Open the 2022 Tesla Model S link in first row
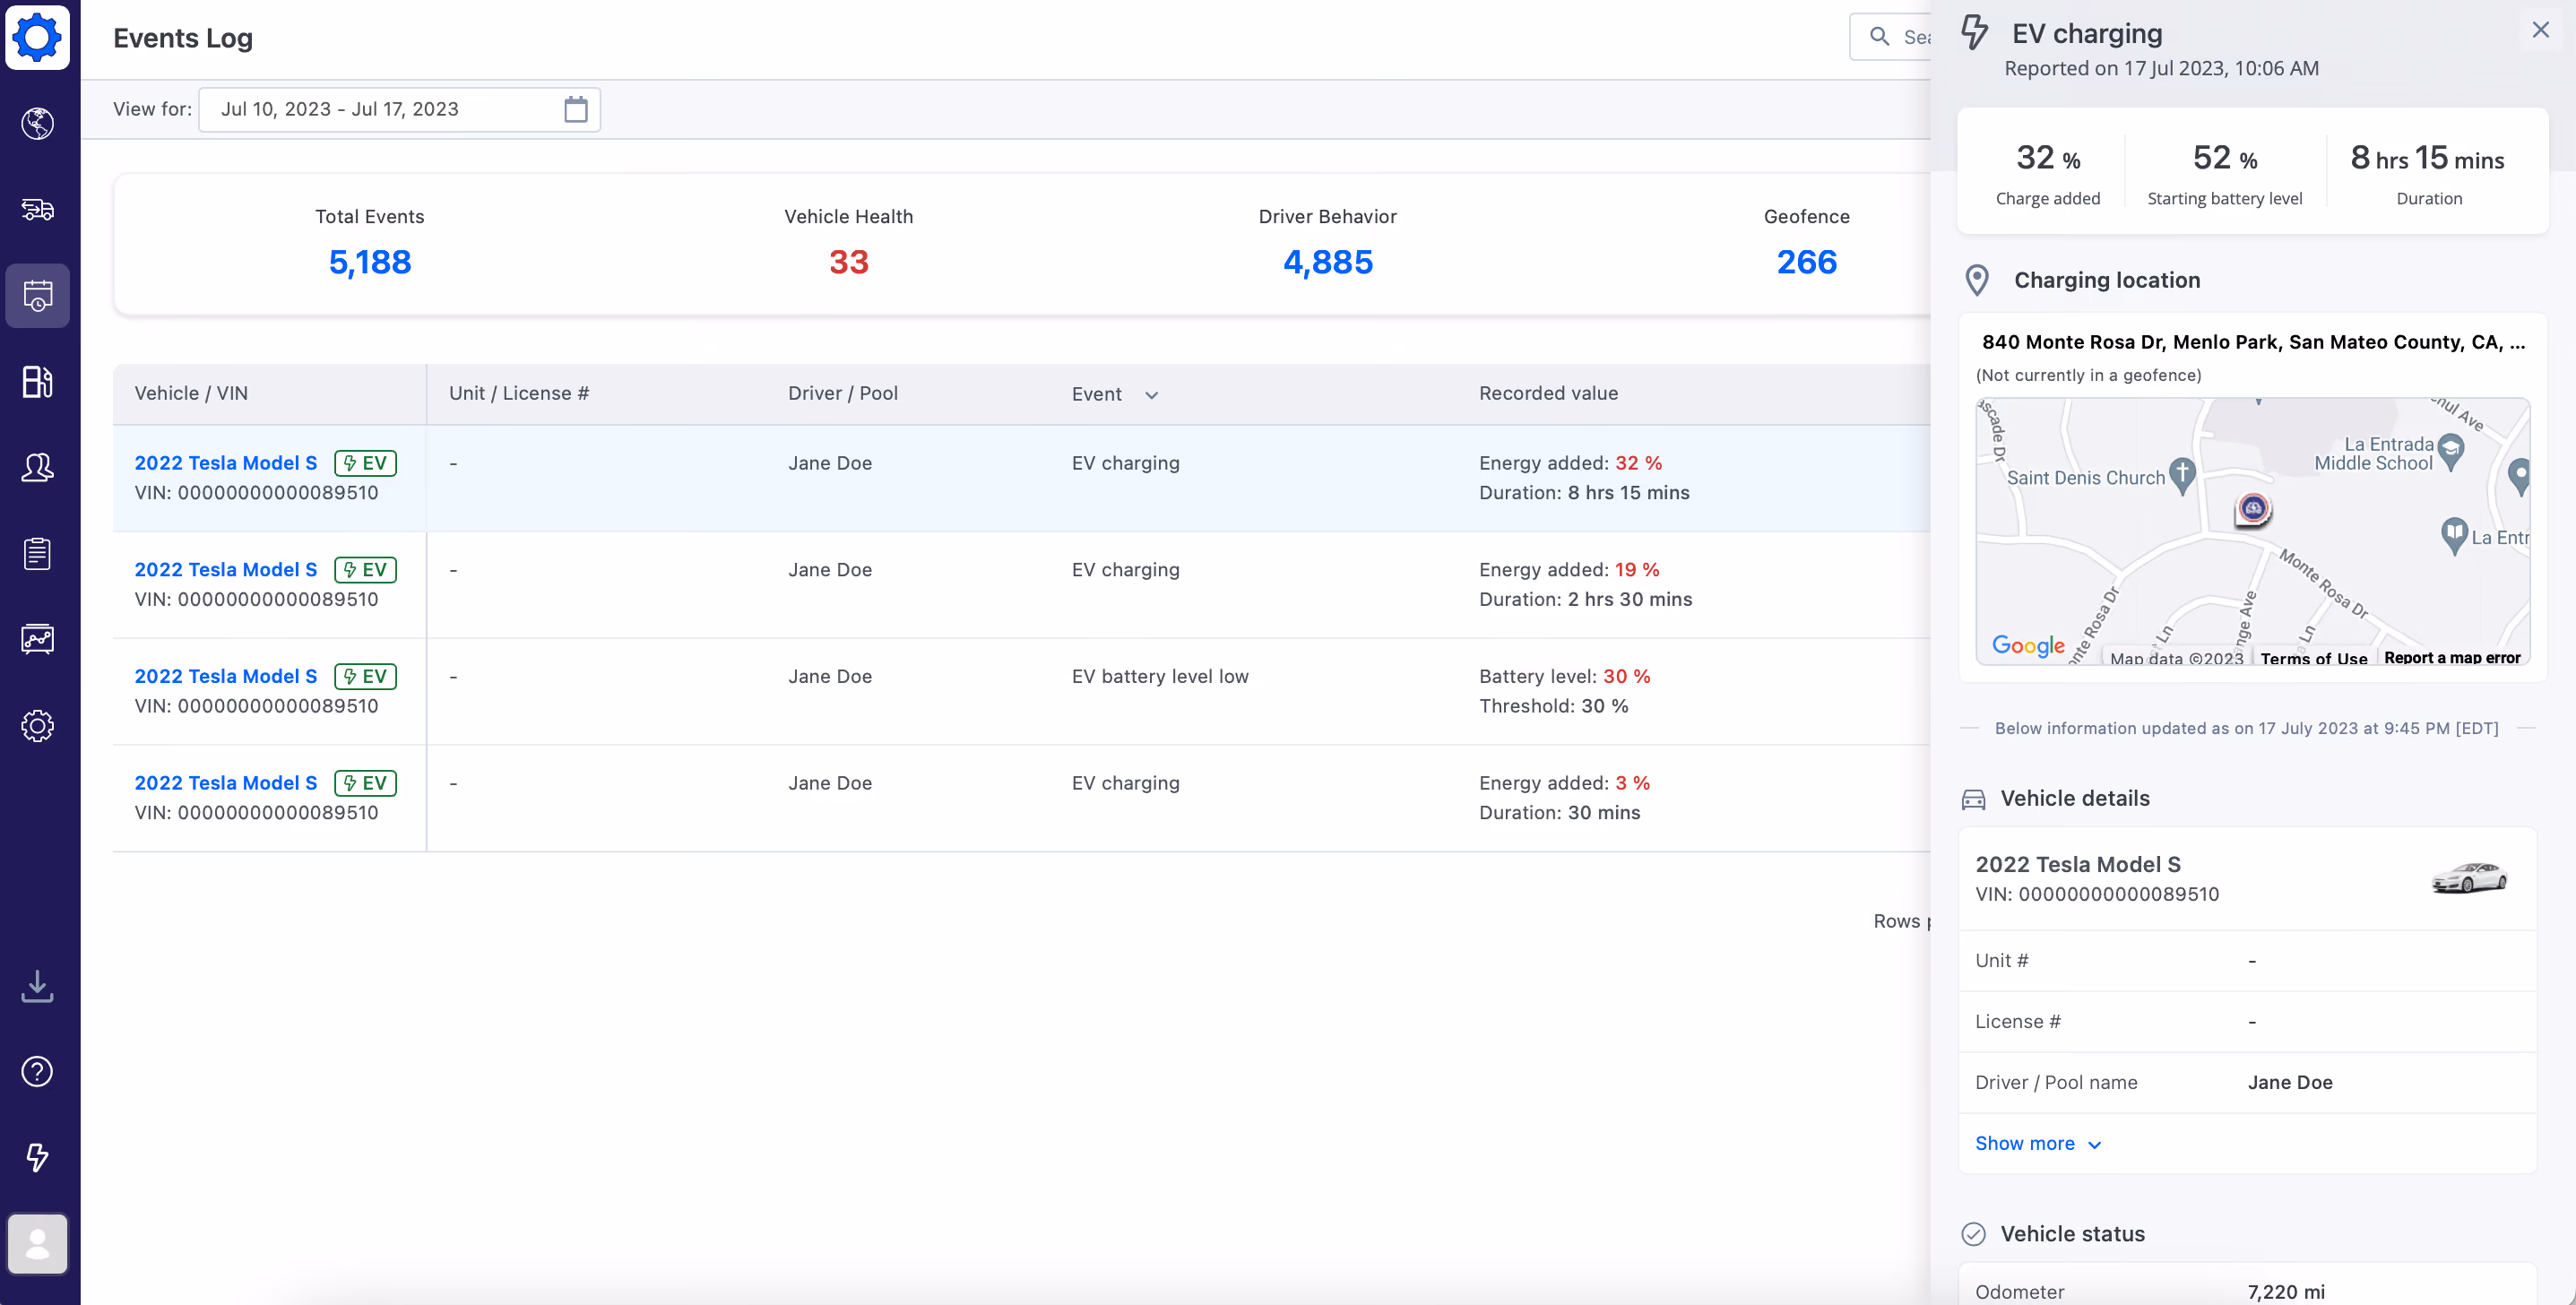 [226, 463]
